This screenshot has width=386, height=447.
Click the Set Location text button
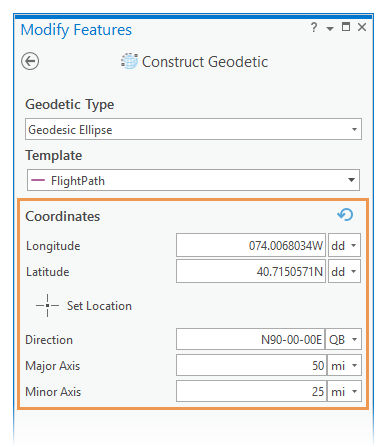point(99,306)
